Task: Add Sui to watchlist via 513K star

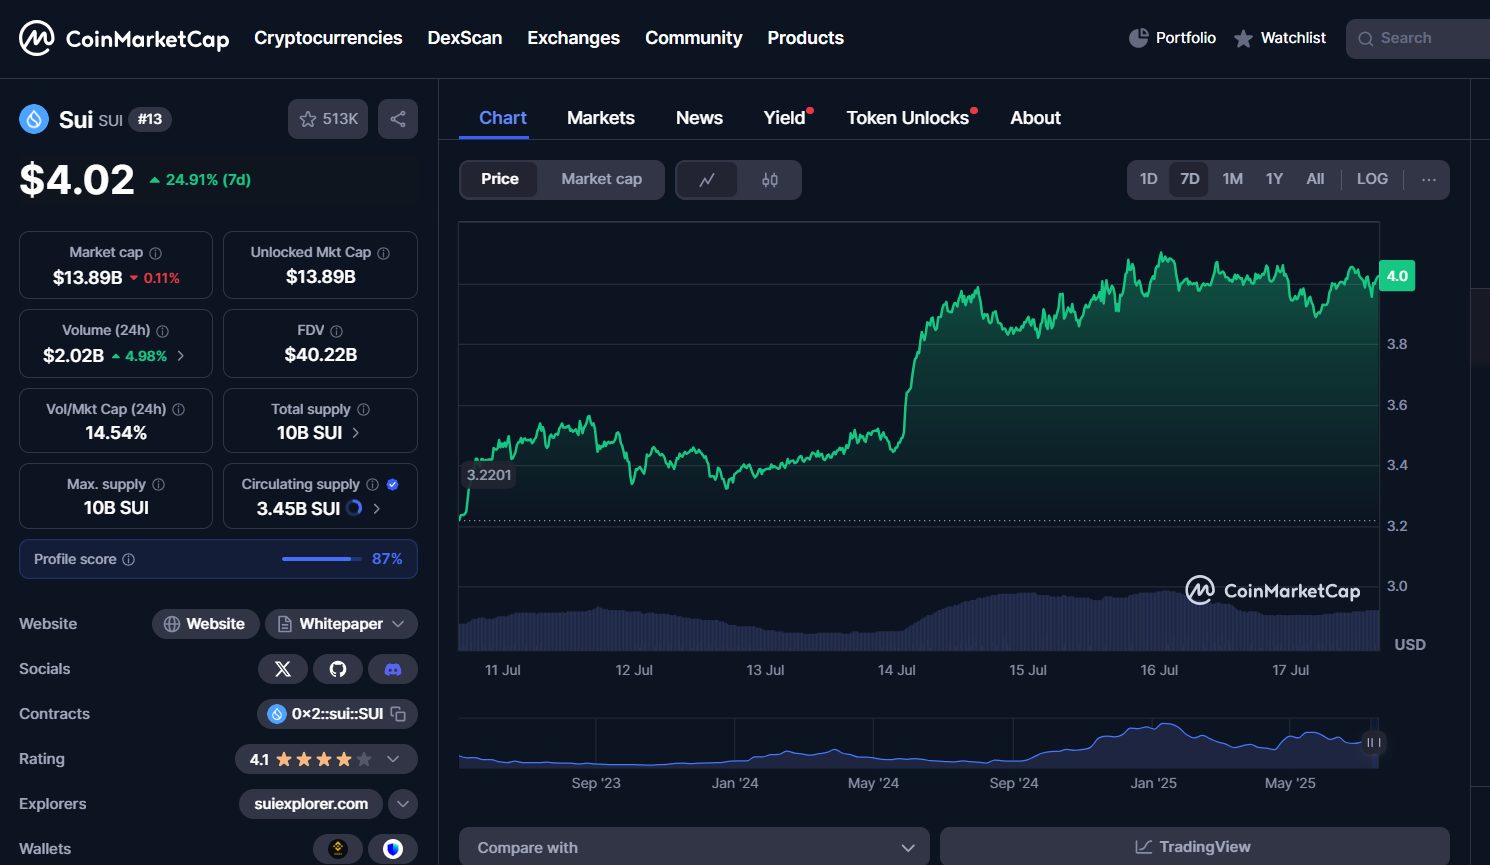Action: coord(328,119)
